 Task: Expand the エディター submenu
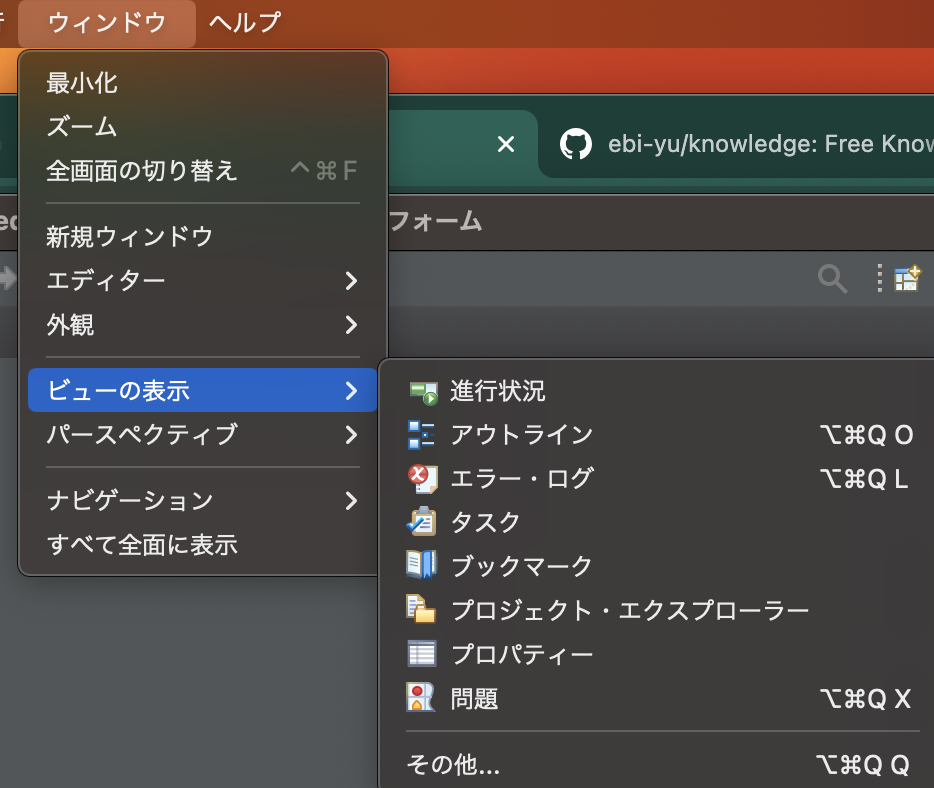coord(352,281)
